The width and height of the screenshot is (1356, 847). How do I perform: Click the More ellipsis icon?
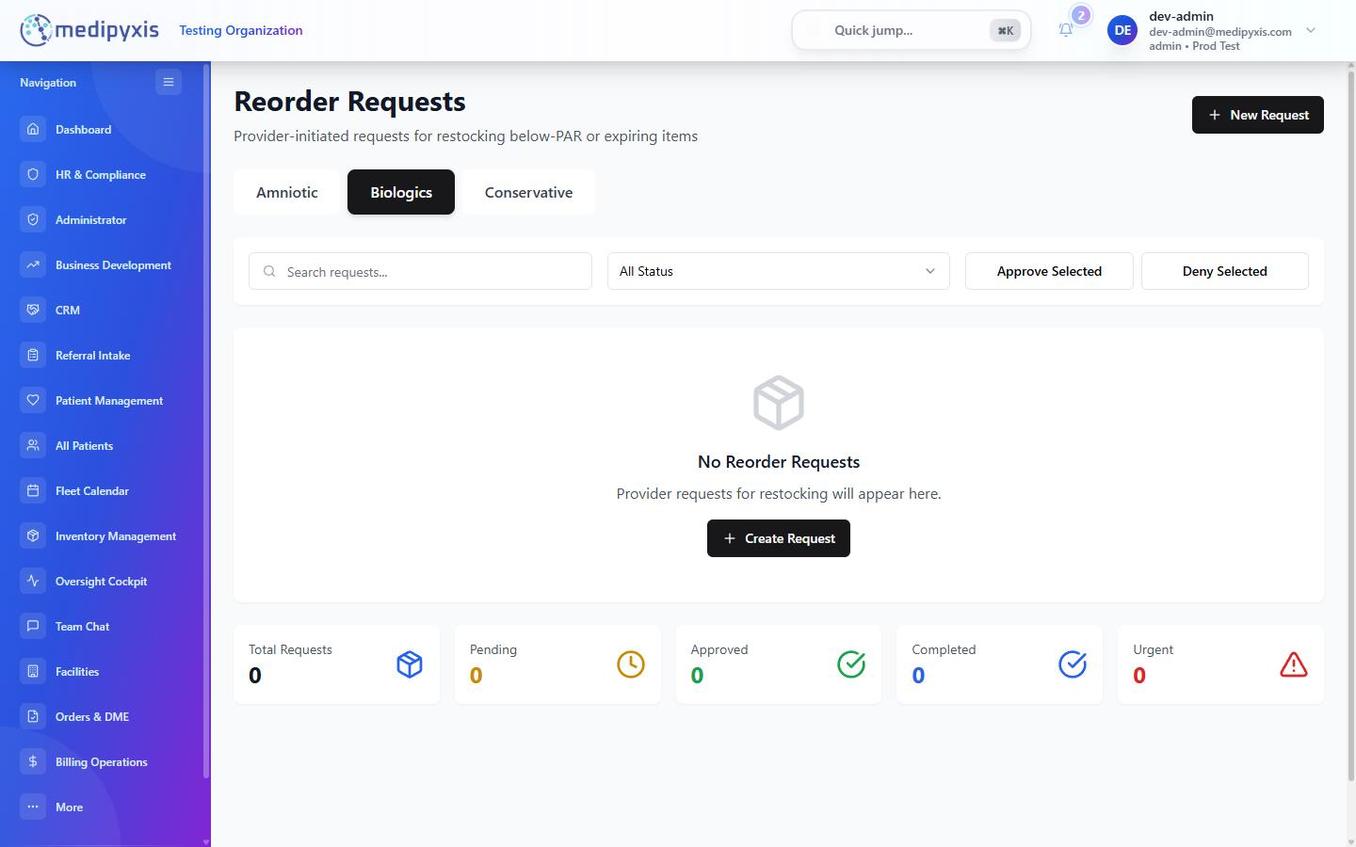pos(33,807)
